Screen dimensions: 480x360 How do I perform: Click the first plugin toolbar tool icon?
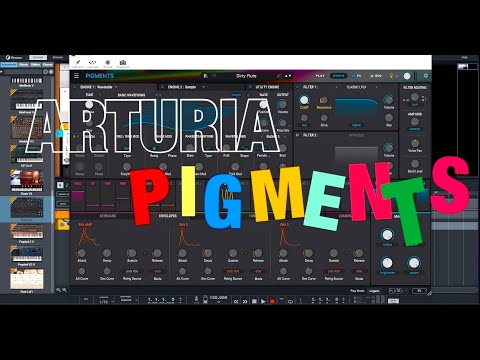[77, 63]
